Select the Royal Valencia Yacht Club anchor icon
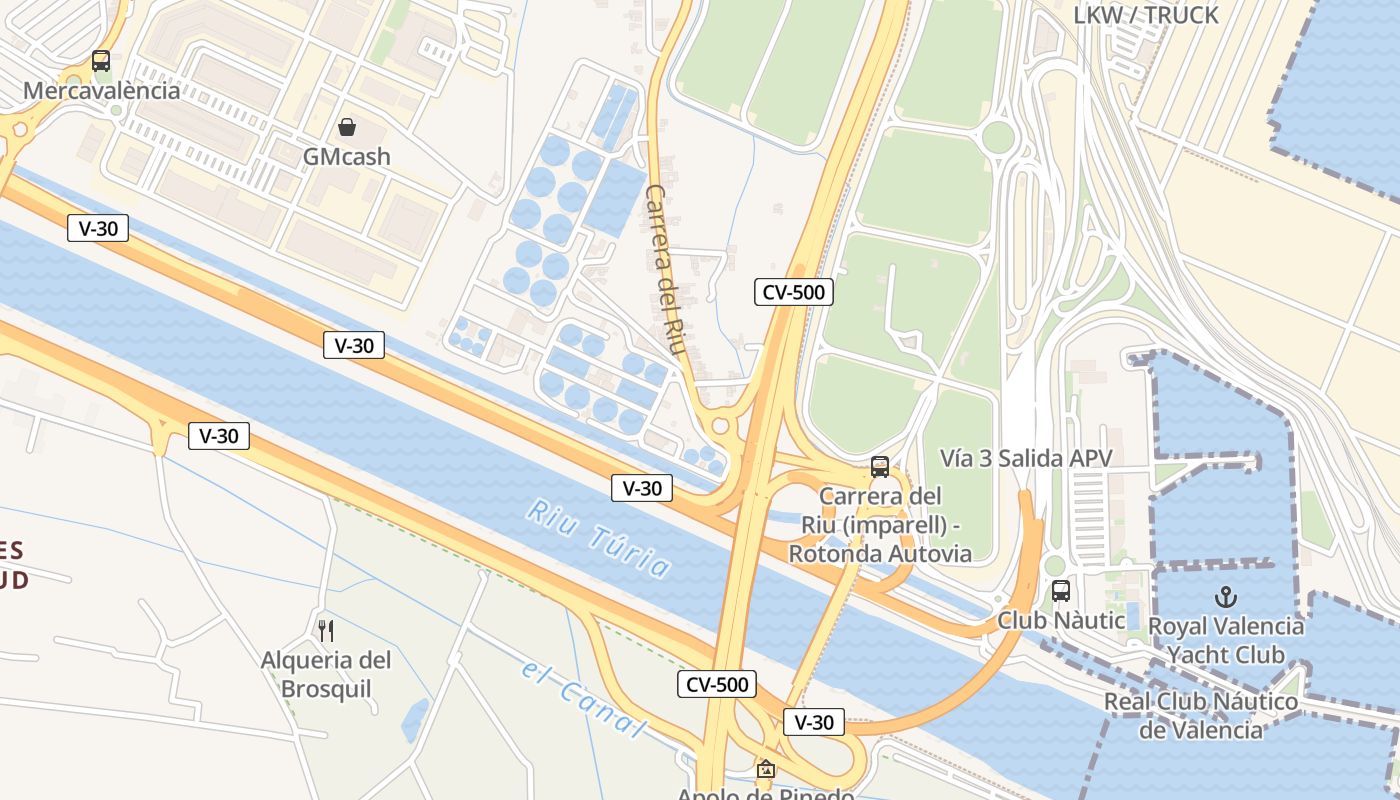Viewport: 1400px width, 800px height. [x=1226, y=597]
